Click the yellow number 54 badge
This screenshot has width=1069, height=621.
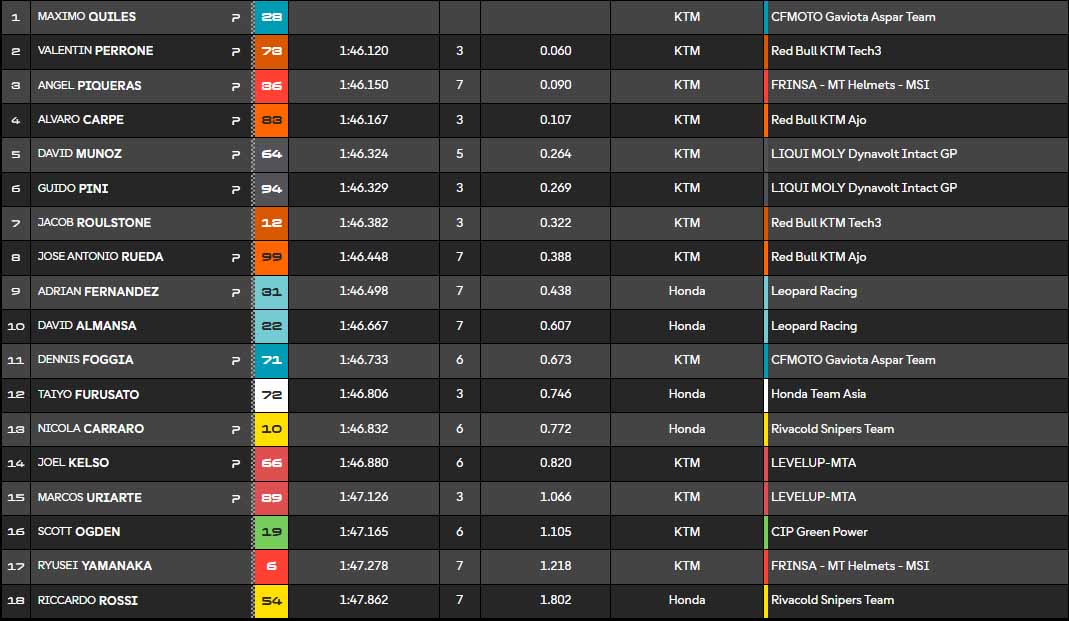coord(271,601)
